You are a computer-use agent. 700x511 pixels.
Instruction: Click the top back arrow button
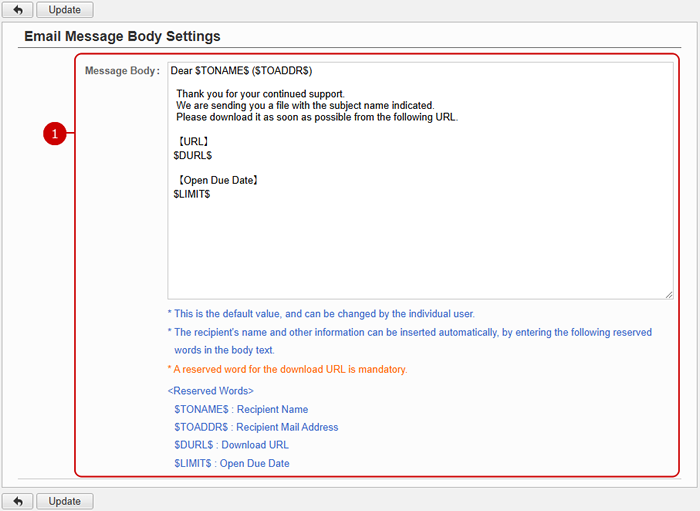(17, 9)
